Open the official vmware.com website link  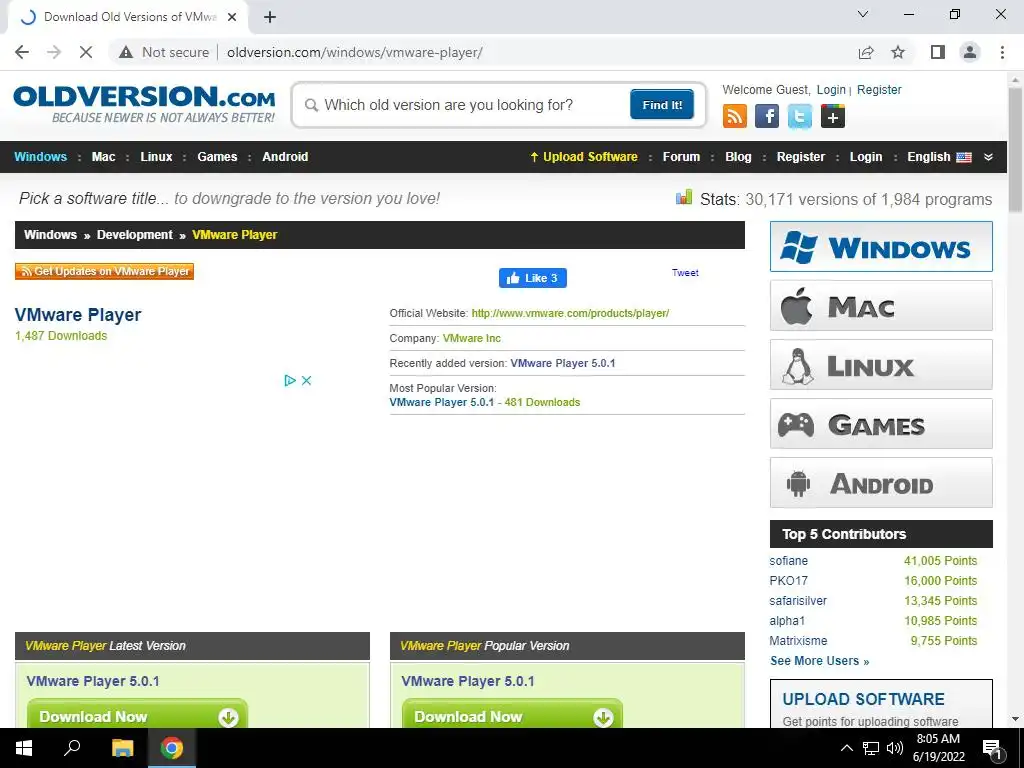(570, 313)
